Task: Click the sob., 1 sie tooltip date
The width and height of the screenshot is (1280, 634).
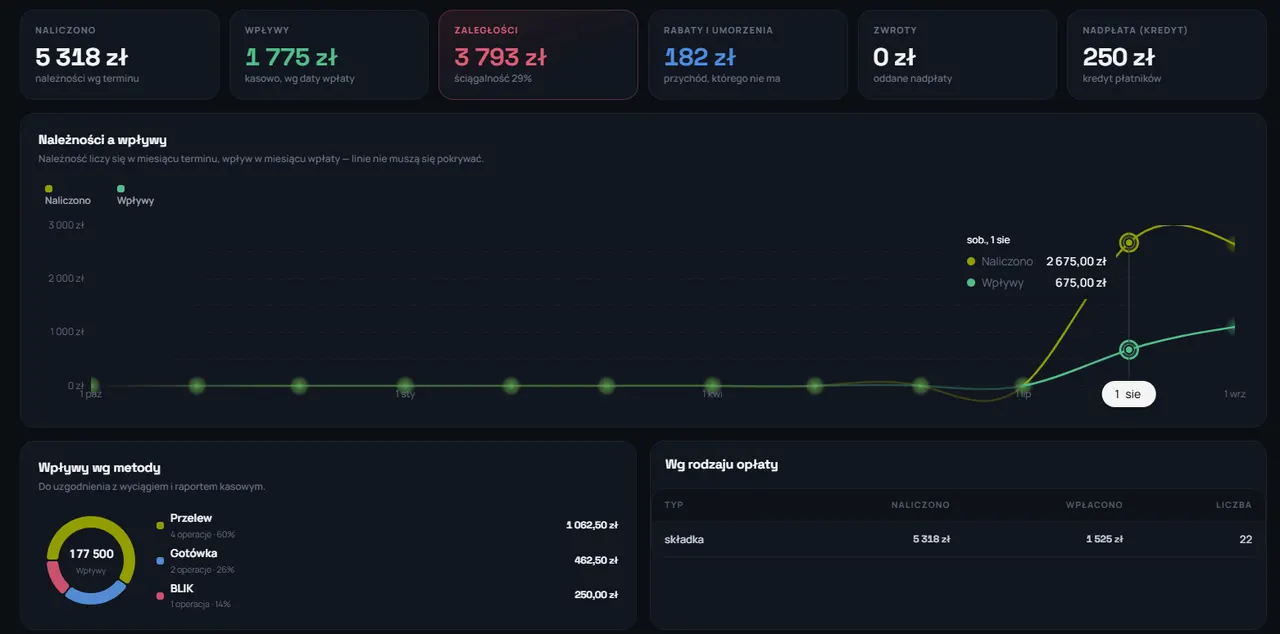Action: click(x=988, y=240)
